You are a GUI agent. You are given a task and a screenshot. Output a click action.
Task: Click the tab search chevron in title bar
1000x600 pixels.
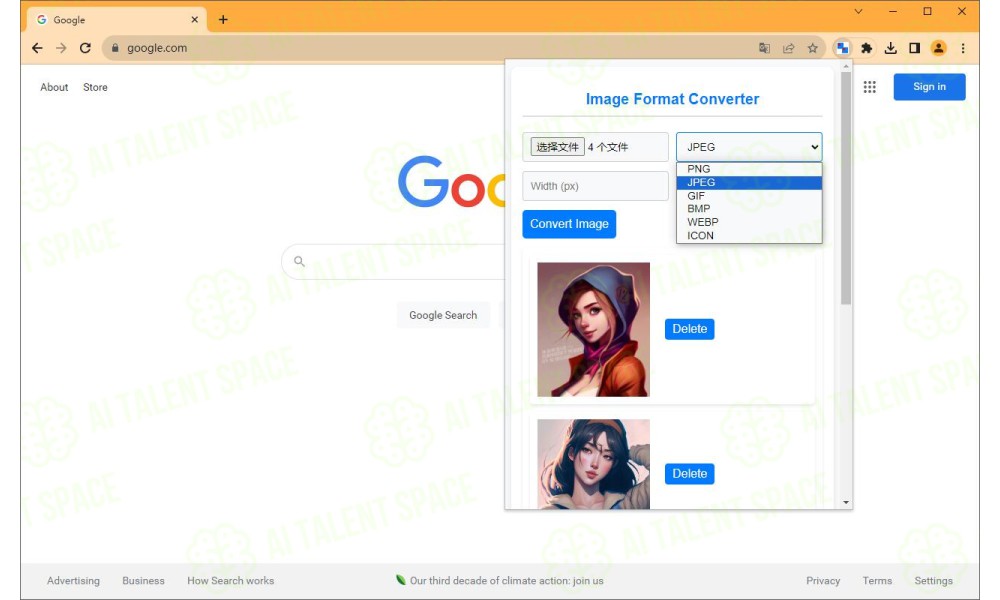point(858,11)
